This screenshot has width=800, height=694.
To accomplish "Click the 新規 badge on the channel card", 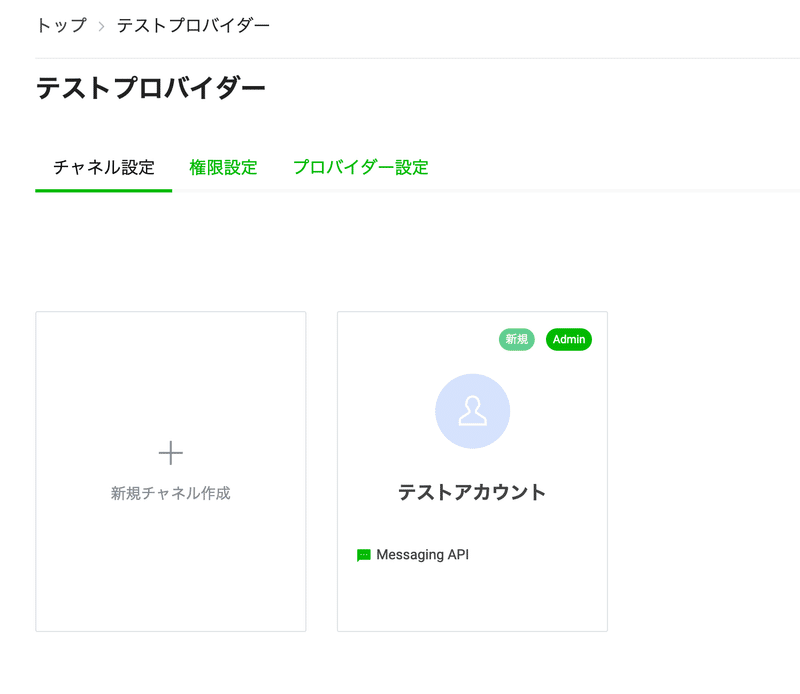I will [516, 340].
